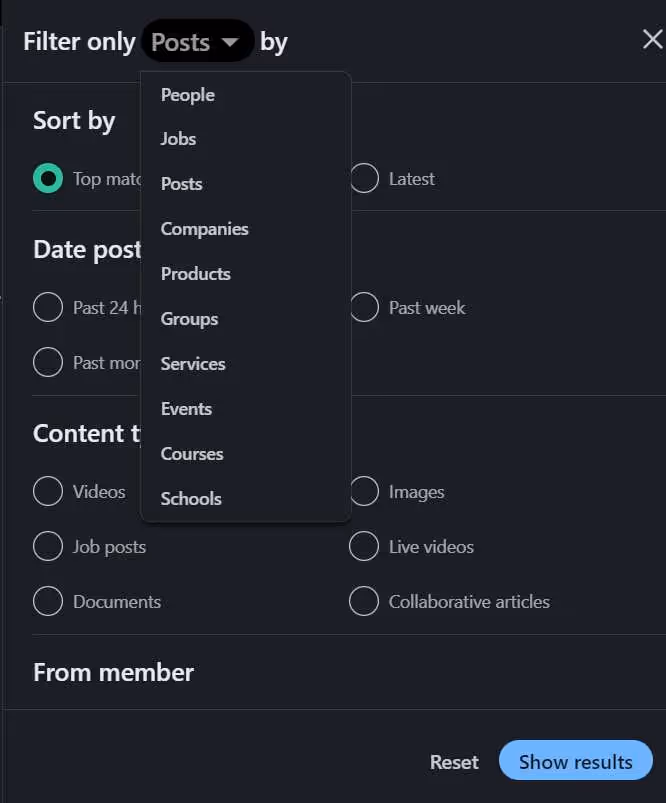
Task: Choose Jobs in the open dropdown list
Action: click(178, 139)
